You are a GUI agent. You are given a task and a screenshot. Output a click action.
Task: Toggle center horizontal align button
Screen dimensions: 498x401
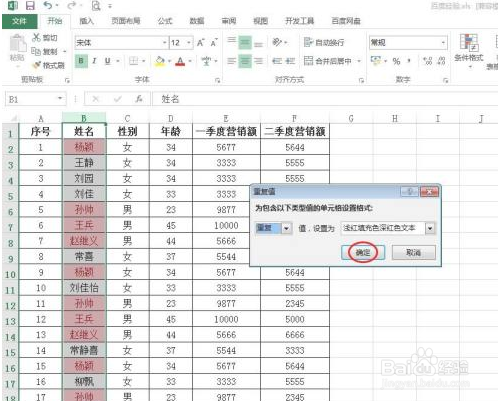(245, 61)
